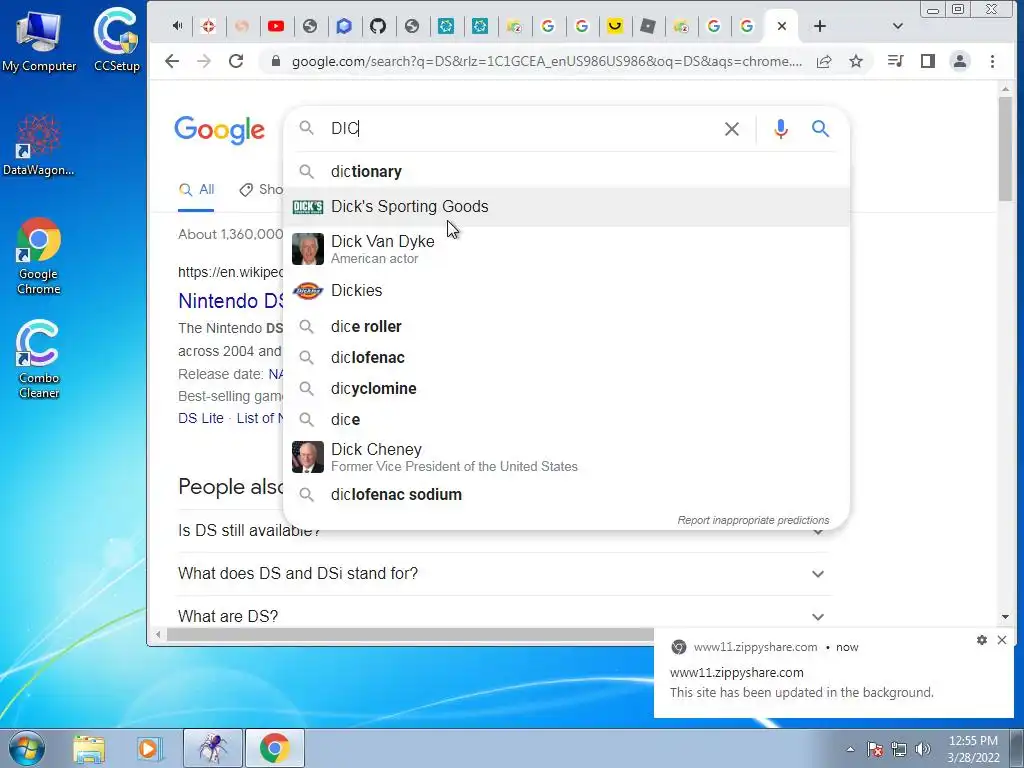Screen dimensions: 1024x768
Task: Expand 'Is DS still available' question
Action: click(504, 530)
